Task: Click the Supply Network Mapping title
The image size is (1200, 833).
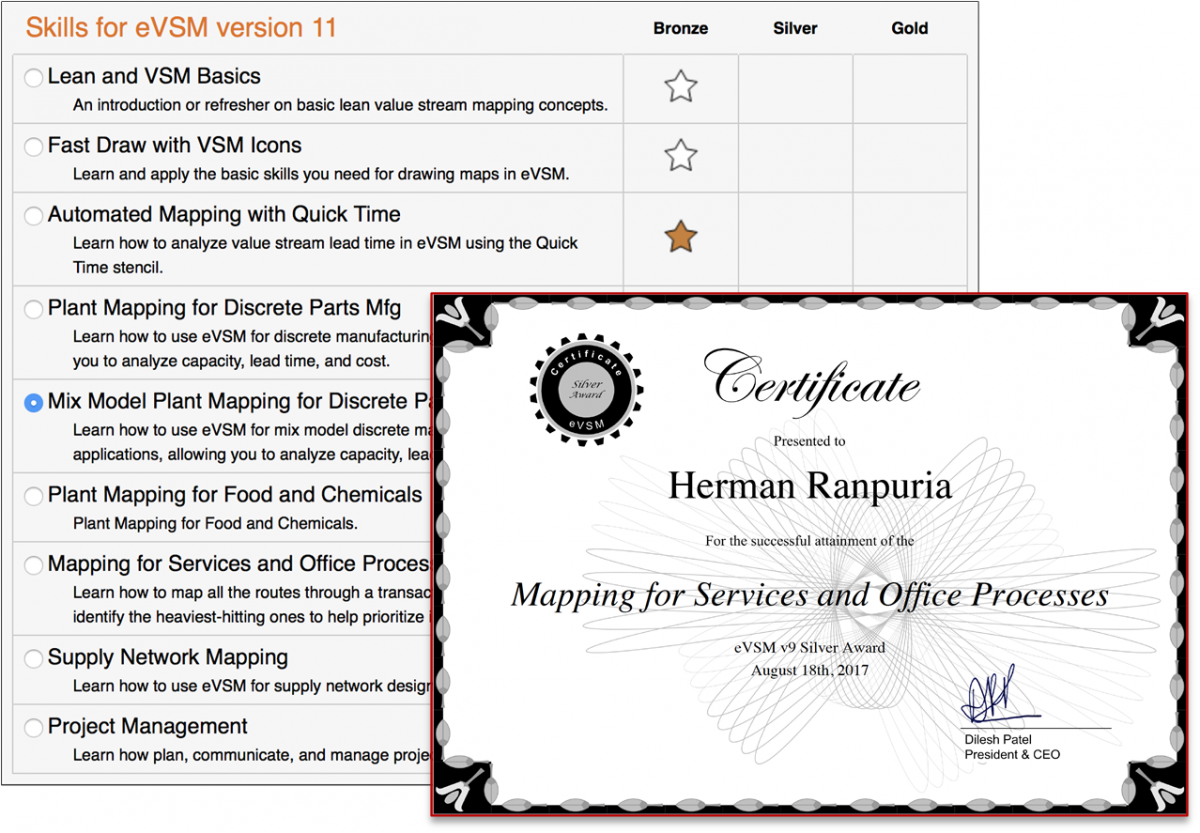Action: click(168, 657)
